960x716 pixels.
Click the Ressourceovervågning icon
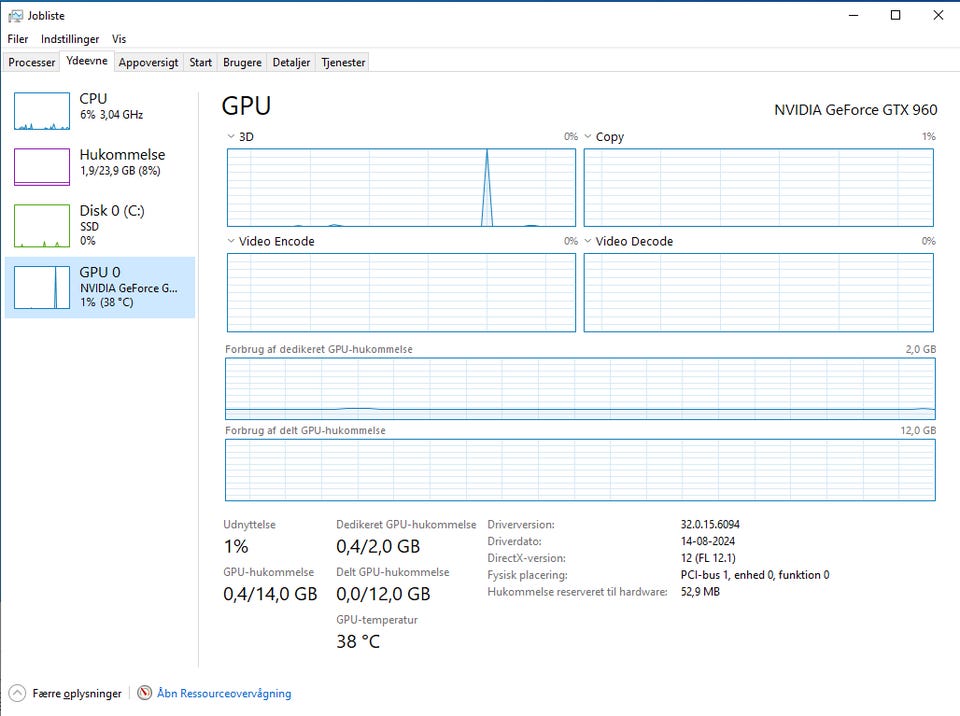145,693
